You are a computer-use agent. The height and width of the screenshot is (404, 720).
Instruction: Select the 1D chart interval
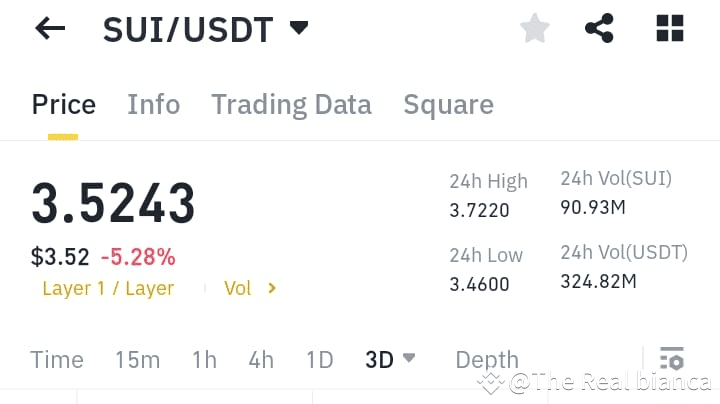point(320,359)
